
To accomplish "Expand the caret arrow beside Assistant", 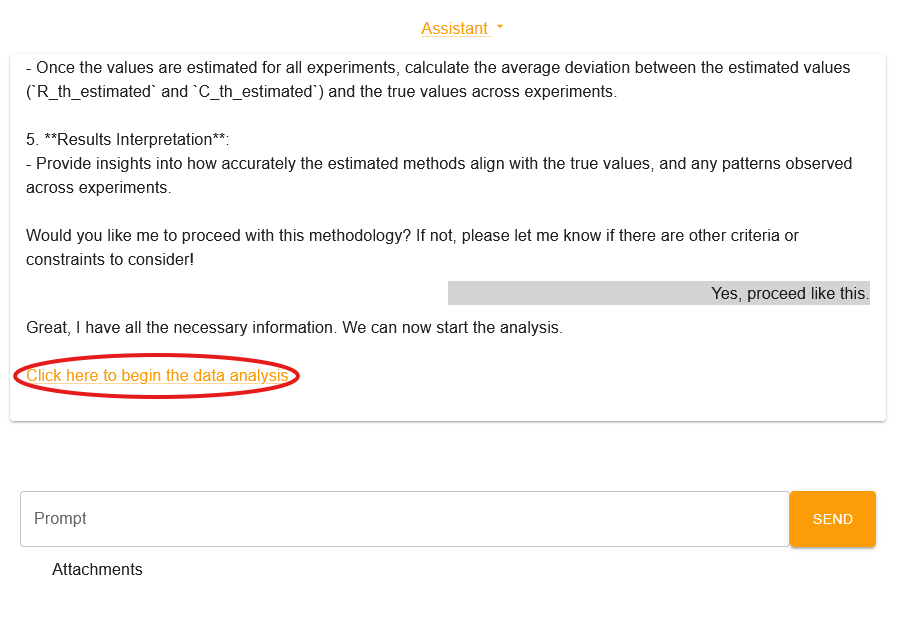I will 500,27.
